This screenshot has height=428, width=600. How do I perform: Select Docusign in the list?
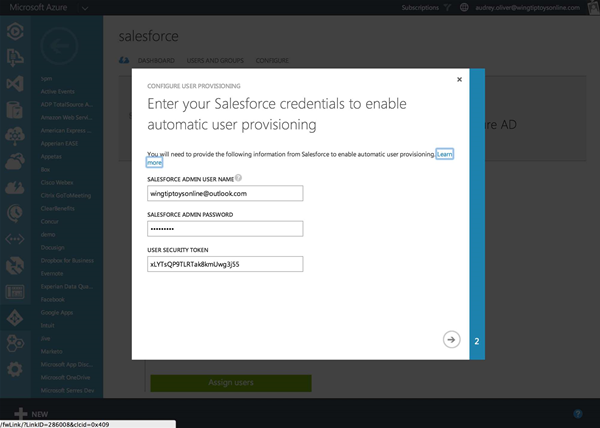coord(52,247)
